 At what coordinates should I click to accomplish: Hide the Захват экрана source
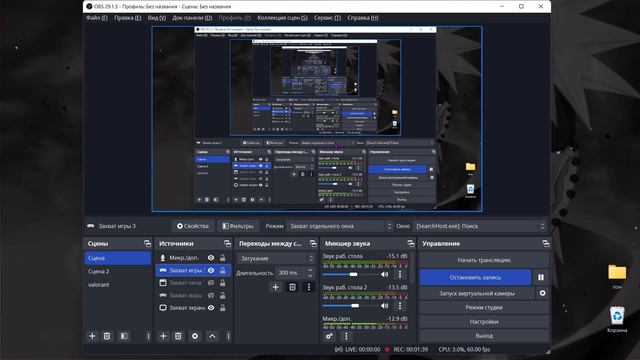pyautogui.click(x=211, y=308)
